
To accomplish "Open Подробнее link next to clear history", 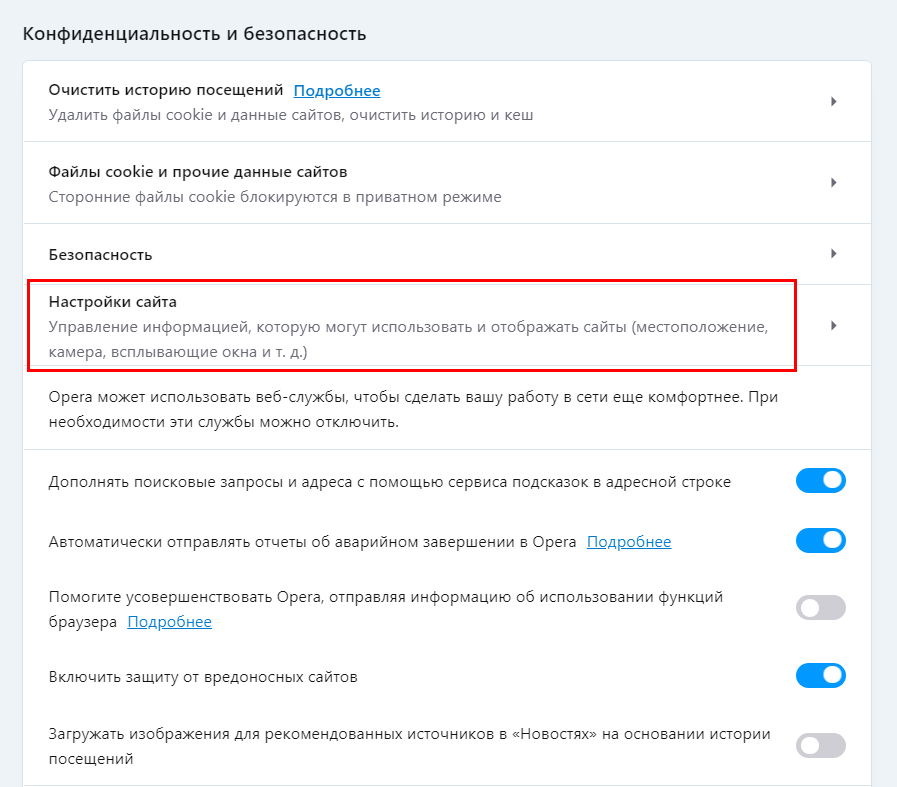I will (336, 91).
